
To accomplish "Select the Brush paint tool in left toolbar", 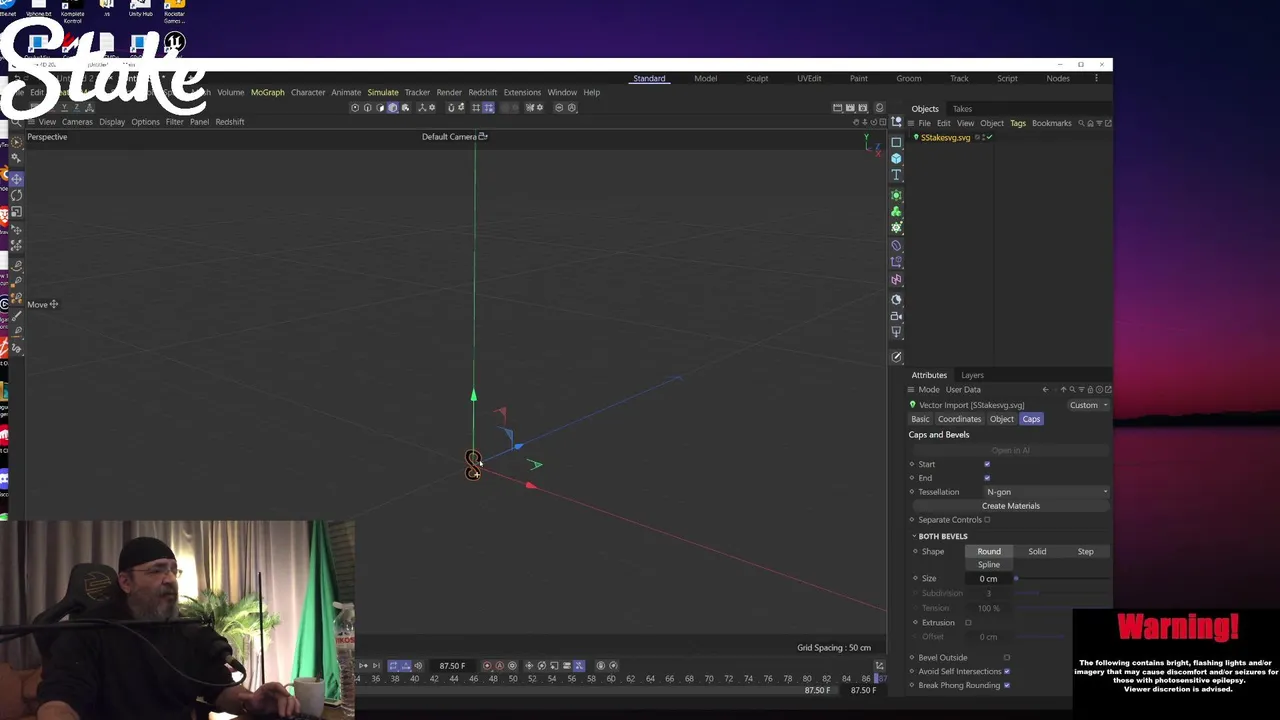I will pyautogui.click(x=17, y=315).
